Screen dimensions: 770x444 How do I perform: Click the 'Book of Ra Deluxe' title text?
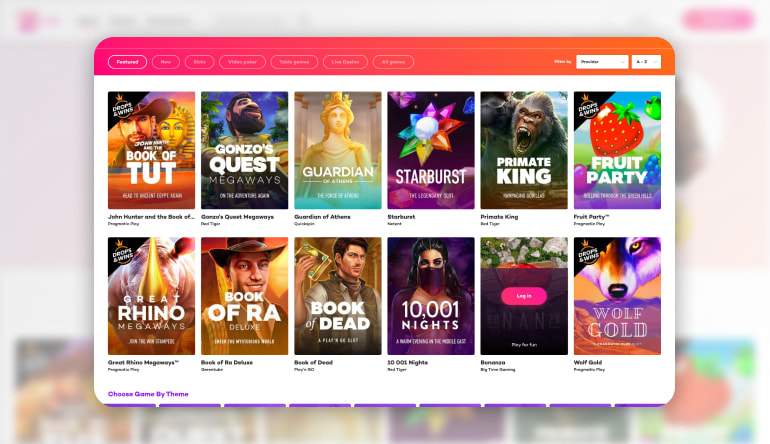pos(227,362)
